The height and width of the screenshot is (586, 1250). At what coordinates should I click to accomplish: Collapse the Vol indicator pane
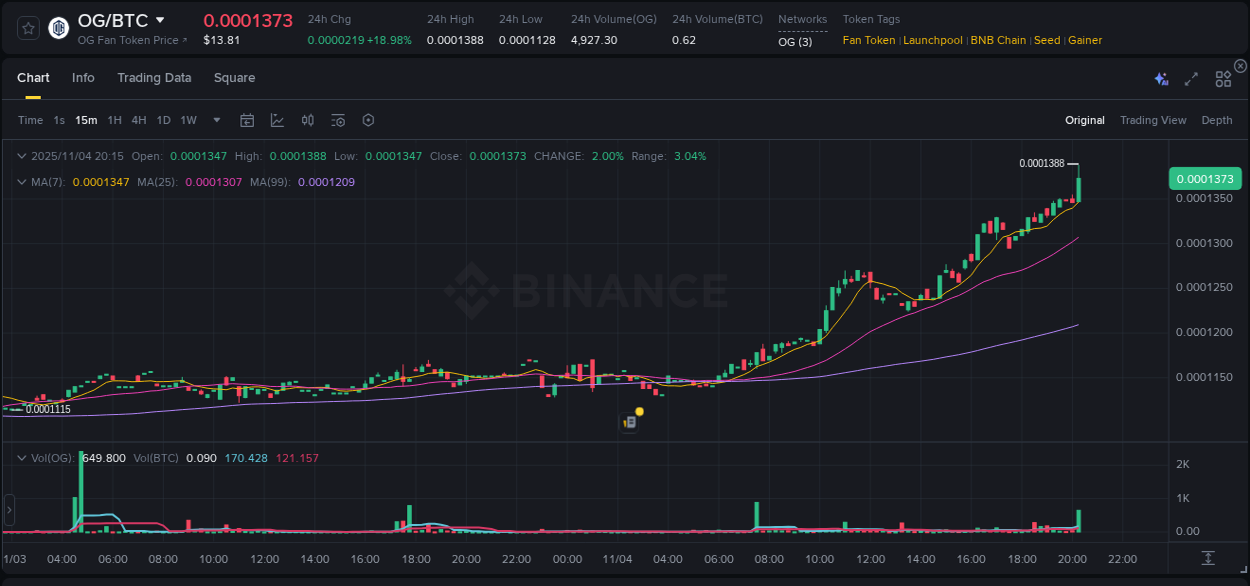pos(21,457)
